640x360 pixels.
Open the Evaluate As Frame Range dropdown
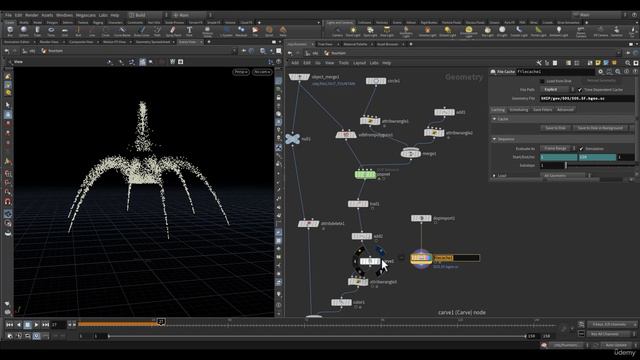tap(558, 149)
